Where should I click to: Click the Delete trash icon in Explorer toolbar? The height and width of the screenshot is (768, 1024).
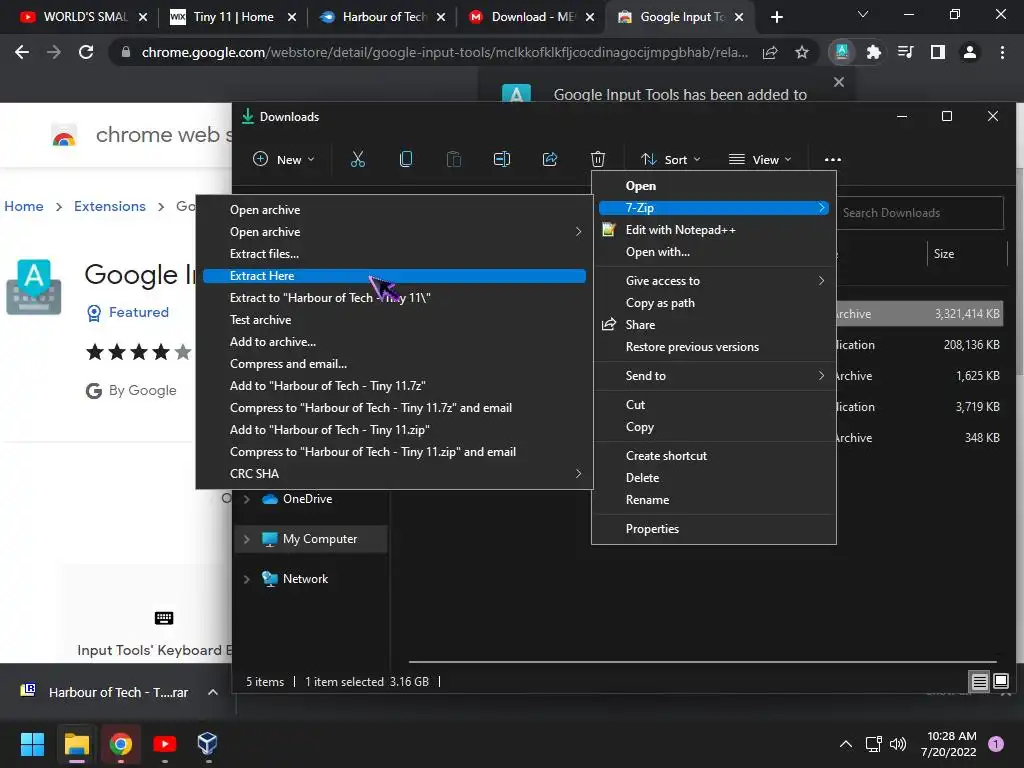coord(598,159)
